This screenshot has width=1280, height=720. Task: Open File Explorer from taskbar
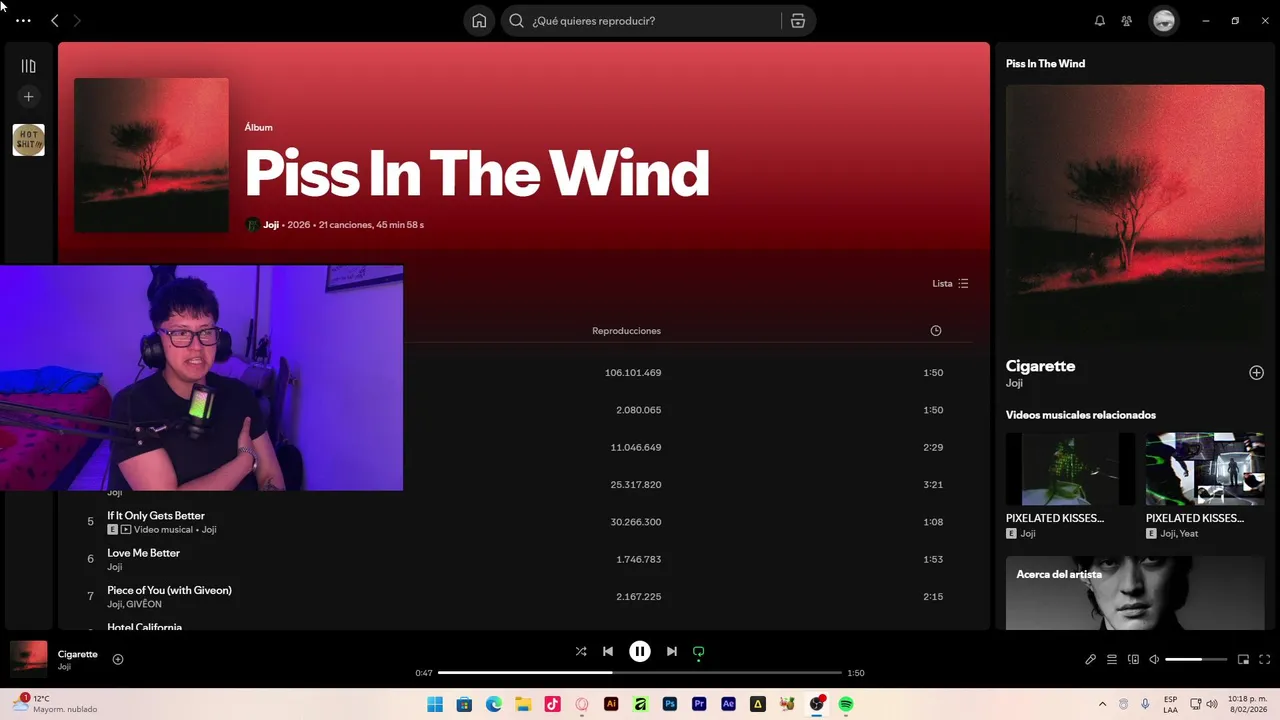click(523, 704)
